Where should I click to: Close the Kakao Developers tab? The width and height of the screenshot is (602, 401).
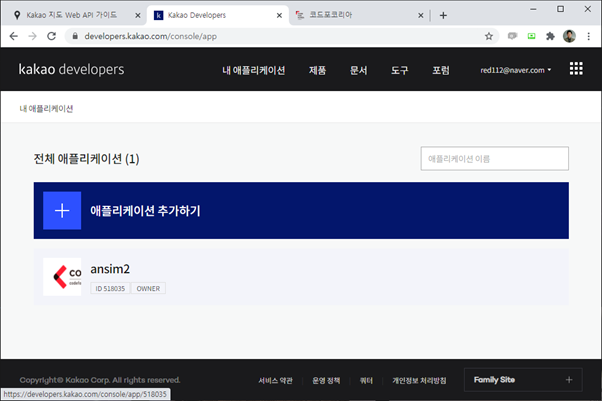(279, 15)
